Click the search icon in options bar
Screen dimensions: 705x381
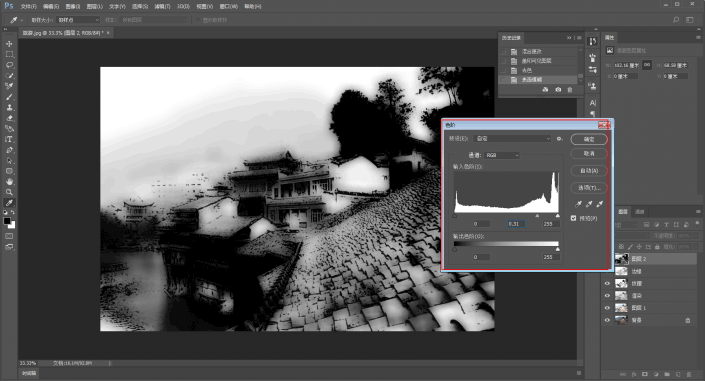676,20
